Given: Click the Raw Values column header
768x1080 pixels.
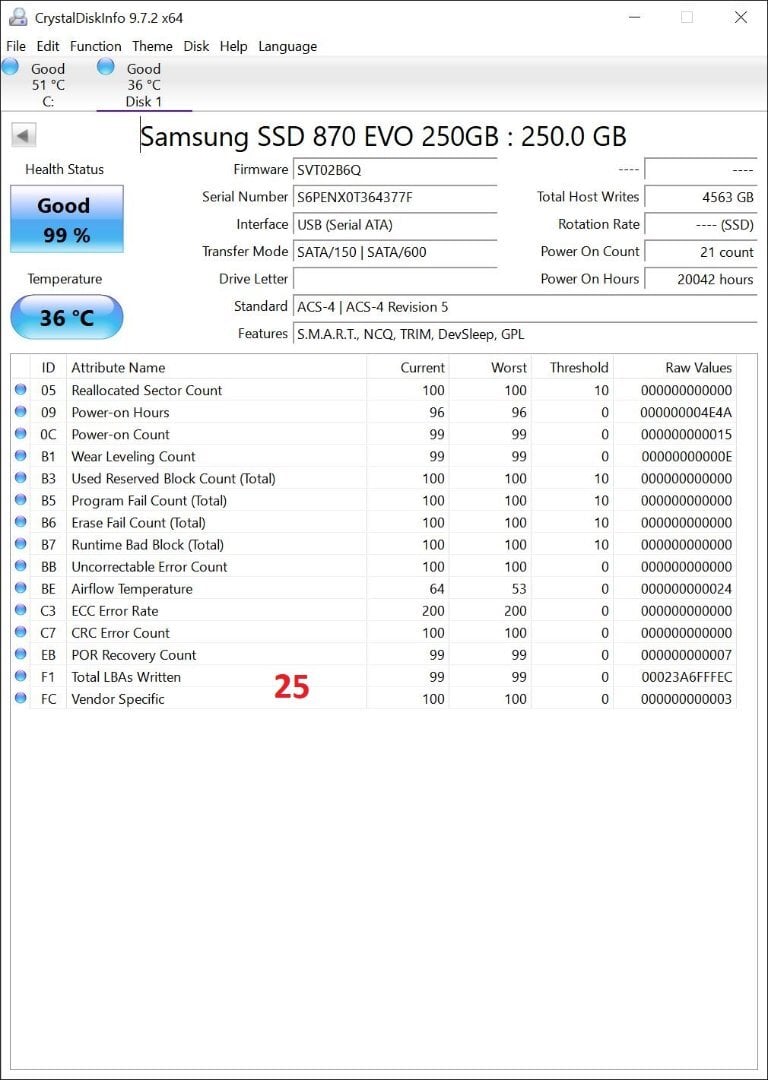Looking at the screenshot, I should (675, 367).
